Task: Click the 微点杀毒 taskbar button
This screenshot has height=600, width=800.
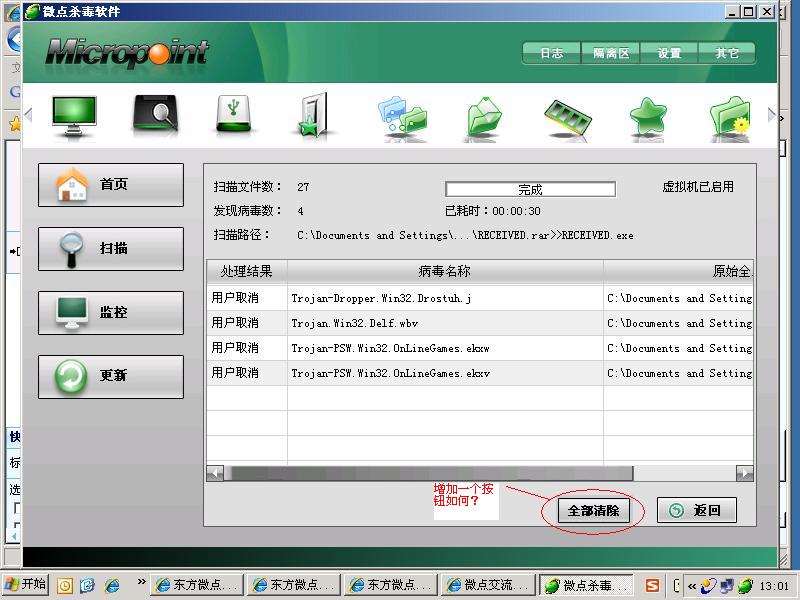Action: pos(586,585)
